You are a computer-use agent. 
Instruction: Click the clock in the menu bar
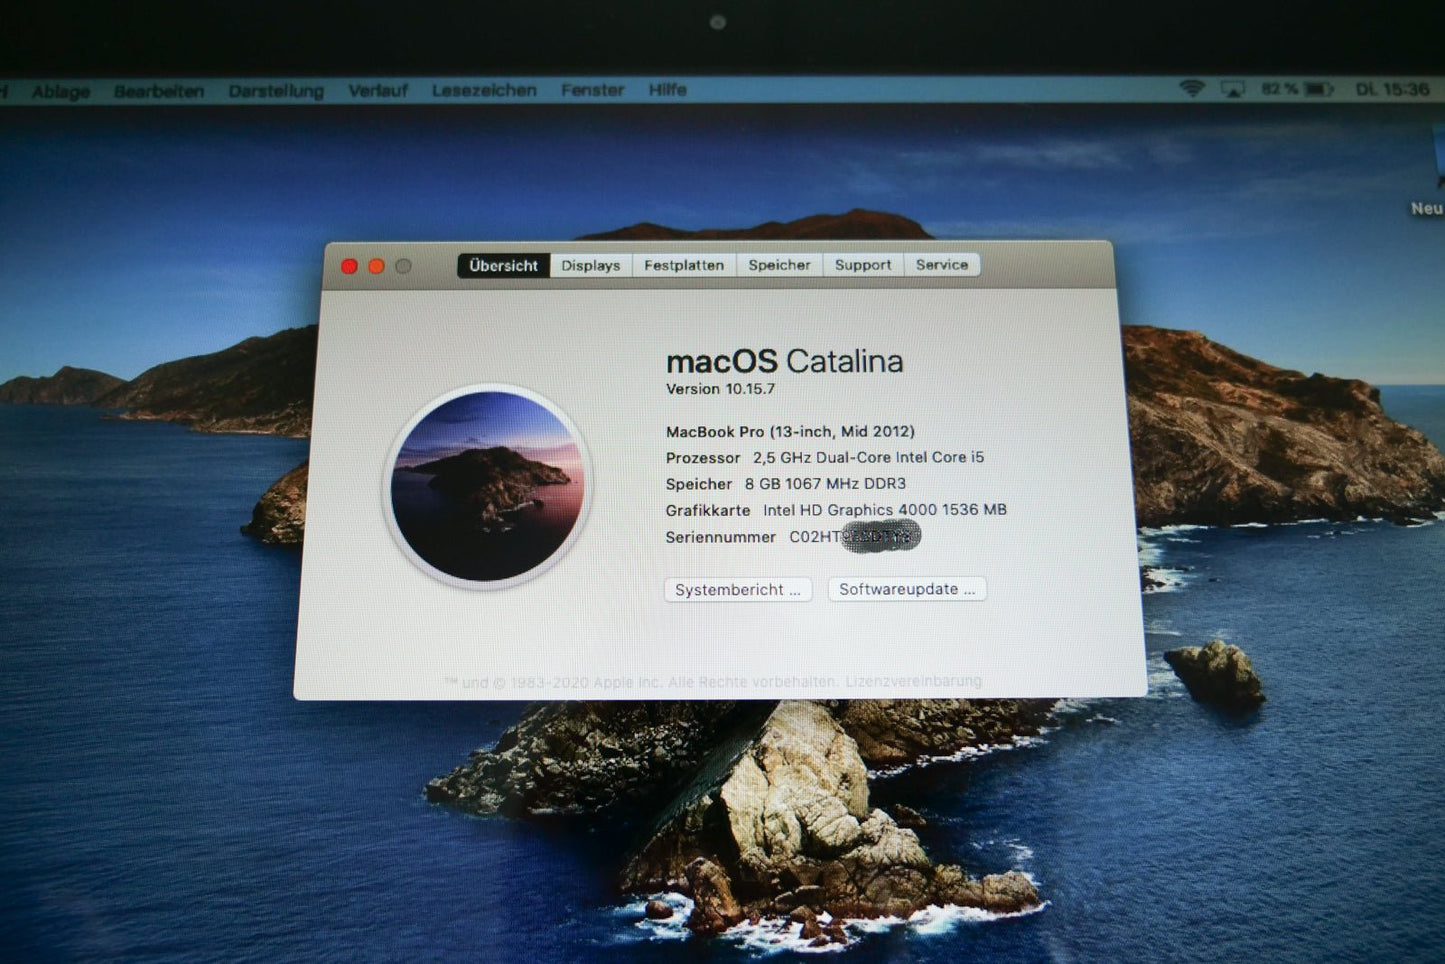[x=1392, y=89]
